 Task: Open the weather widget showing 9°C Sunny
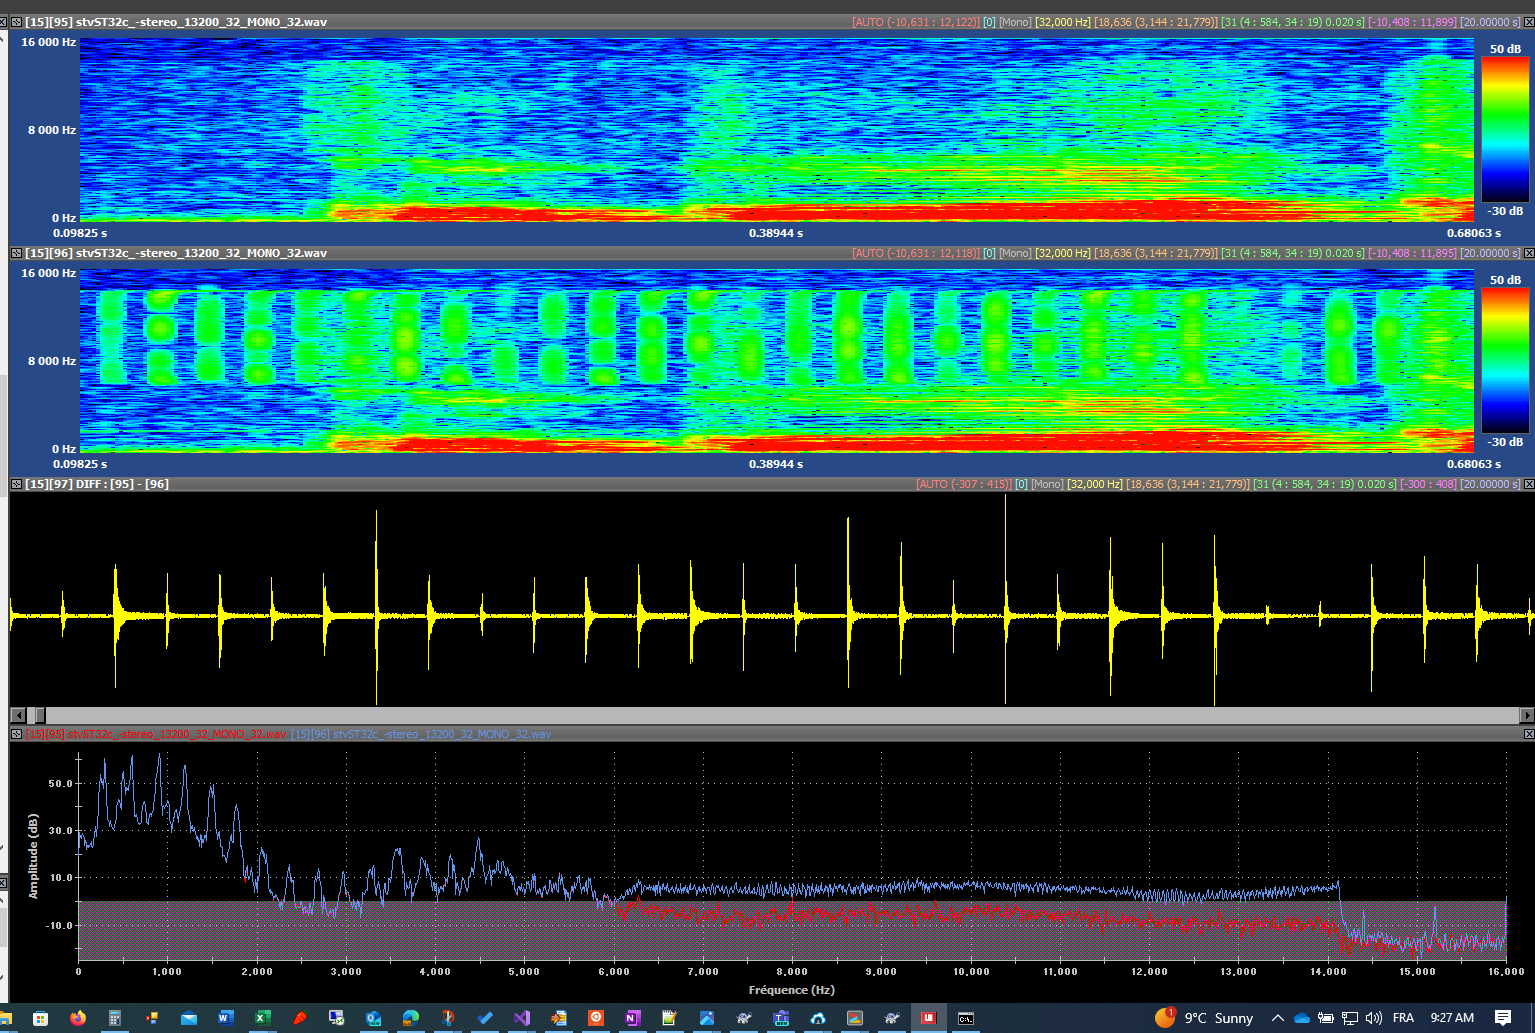click(x=1205, y=1018)
